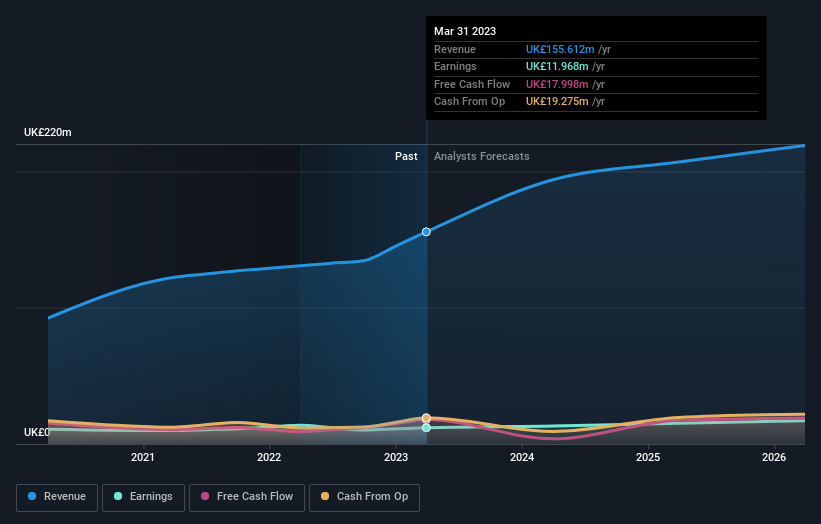The width and height of the screenshot is (821, 524).
Task: Toggle the Revenue legend series
Action: [57, 497]
